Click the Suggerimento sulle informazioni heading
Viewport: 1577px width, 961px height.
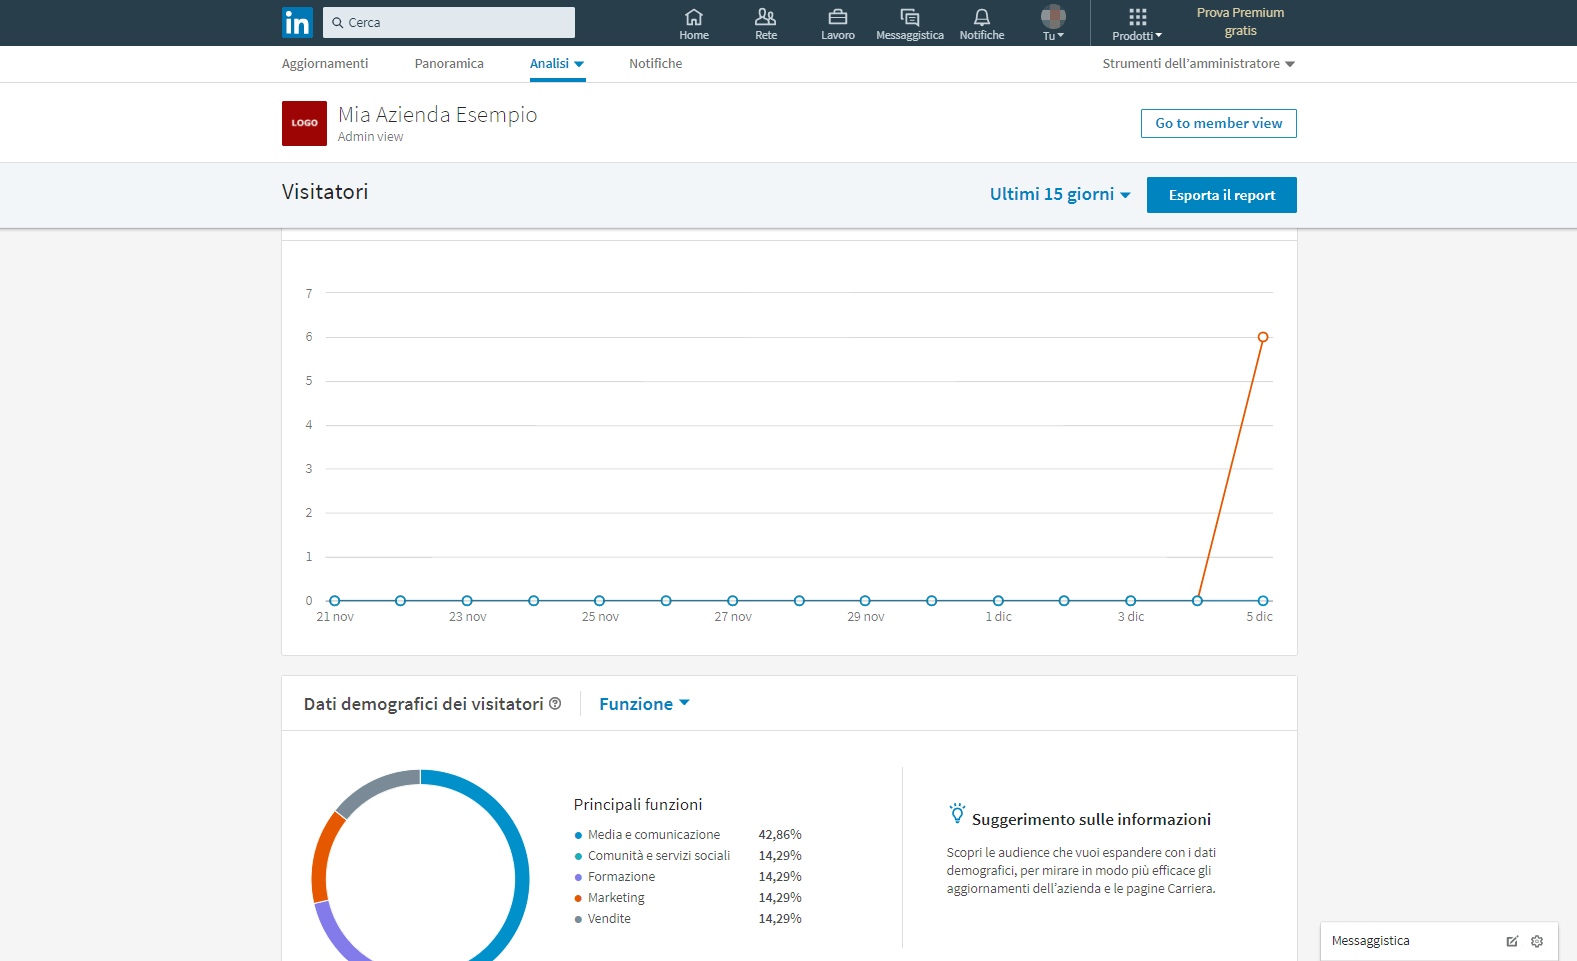click(1091, 819)
